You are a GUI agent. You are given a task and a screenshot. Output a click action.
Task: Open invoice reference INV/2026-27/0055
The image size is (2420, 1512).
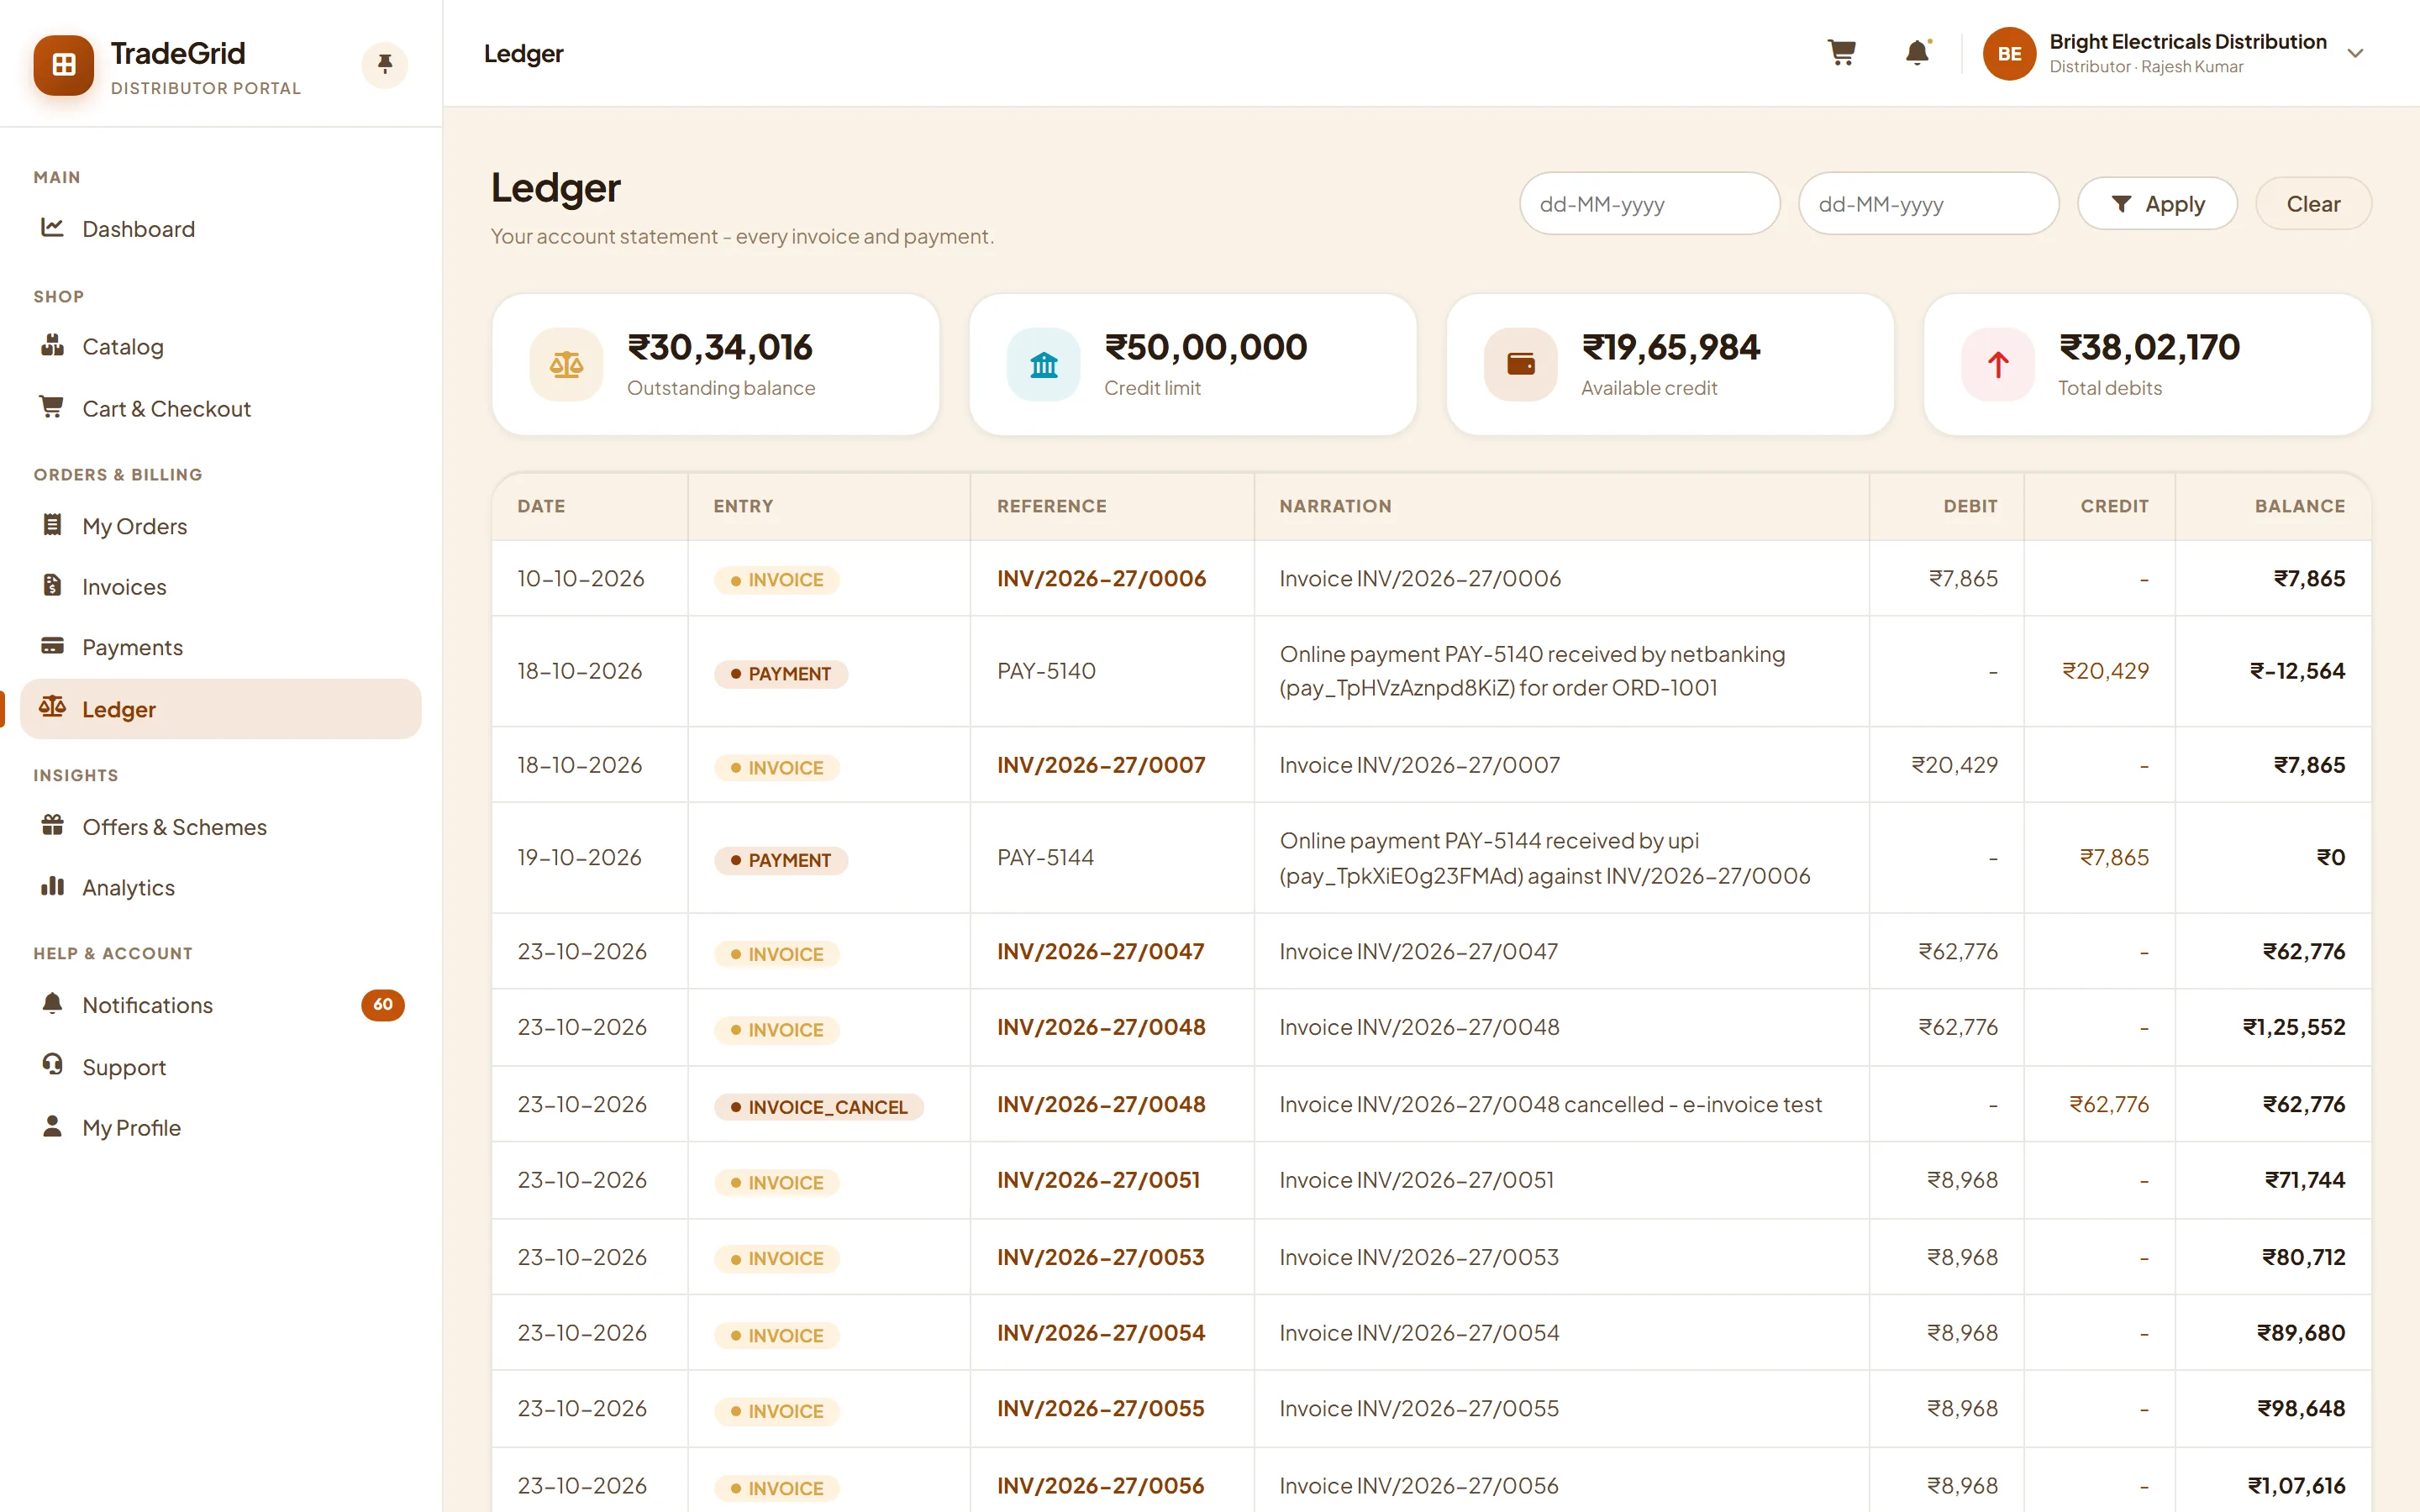(1101, 1409)
